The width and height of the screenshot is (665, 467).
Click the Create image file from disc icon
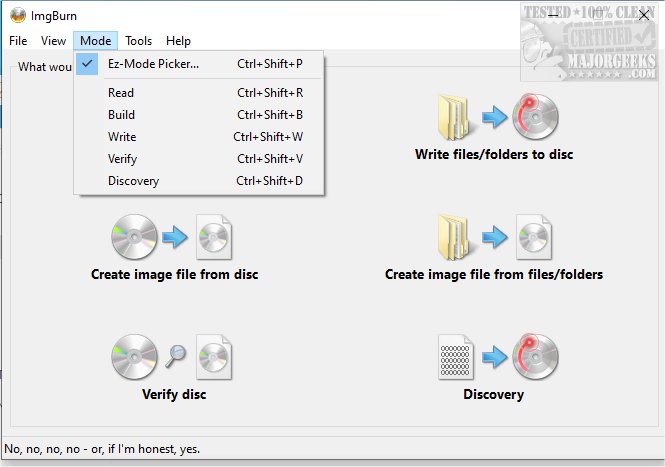click(x=175, y=238)
